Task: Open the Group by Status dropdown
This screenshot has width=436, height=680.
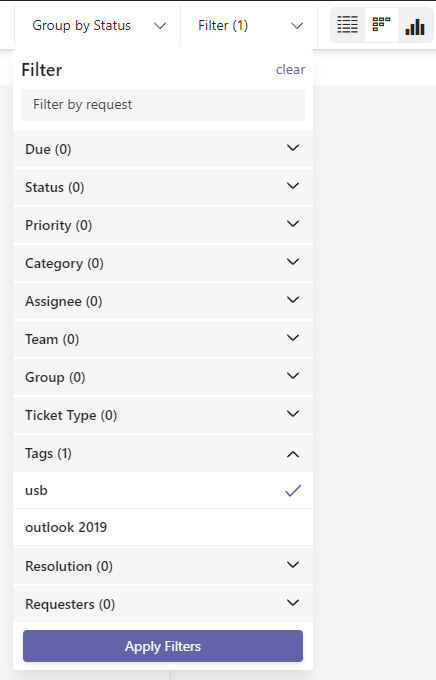Action: pyautogui.click(x=98, y=26)
